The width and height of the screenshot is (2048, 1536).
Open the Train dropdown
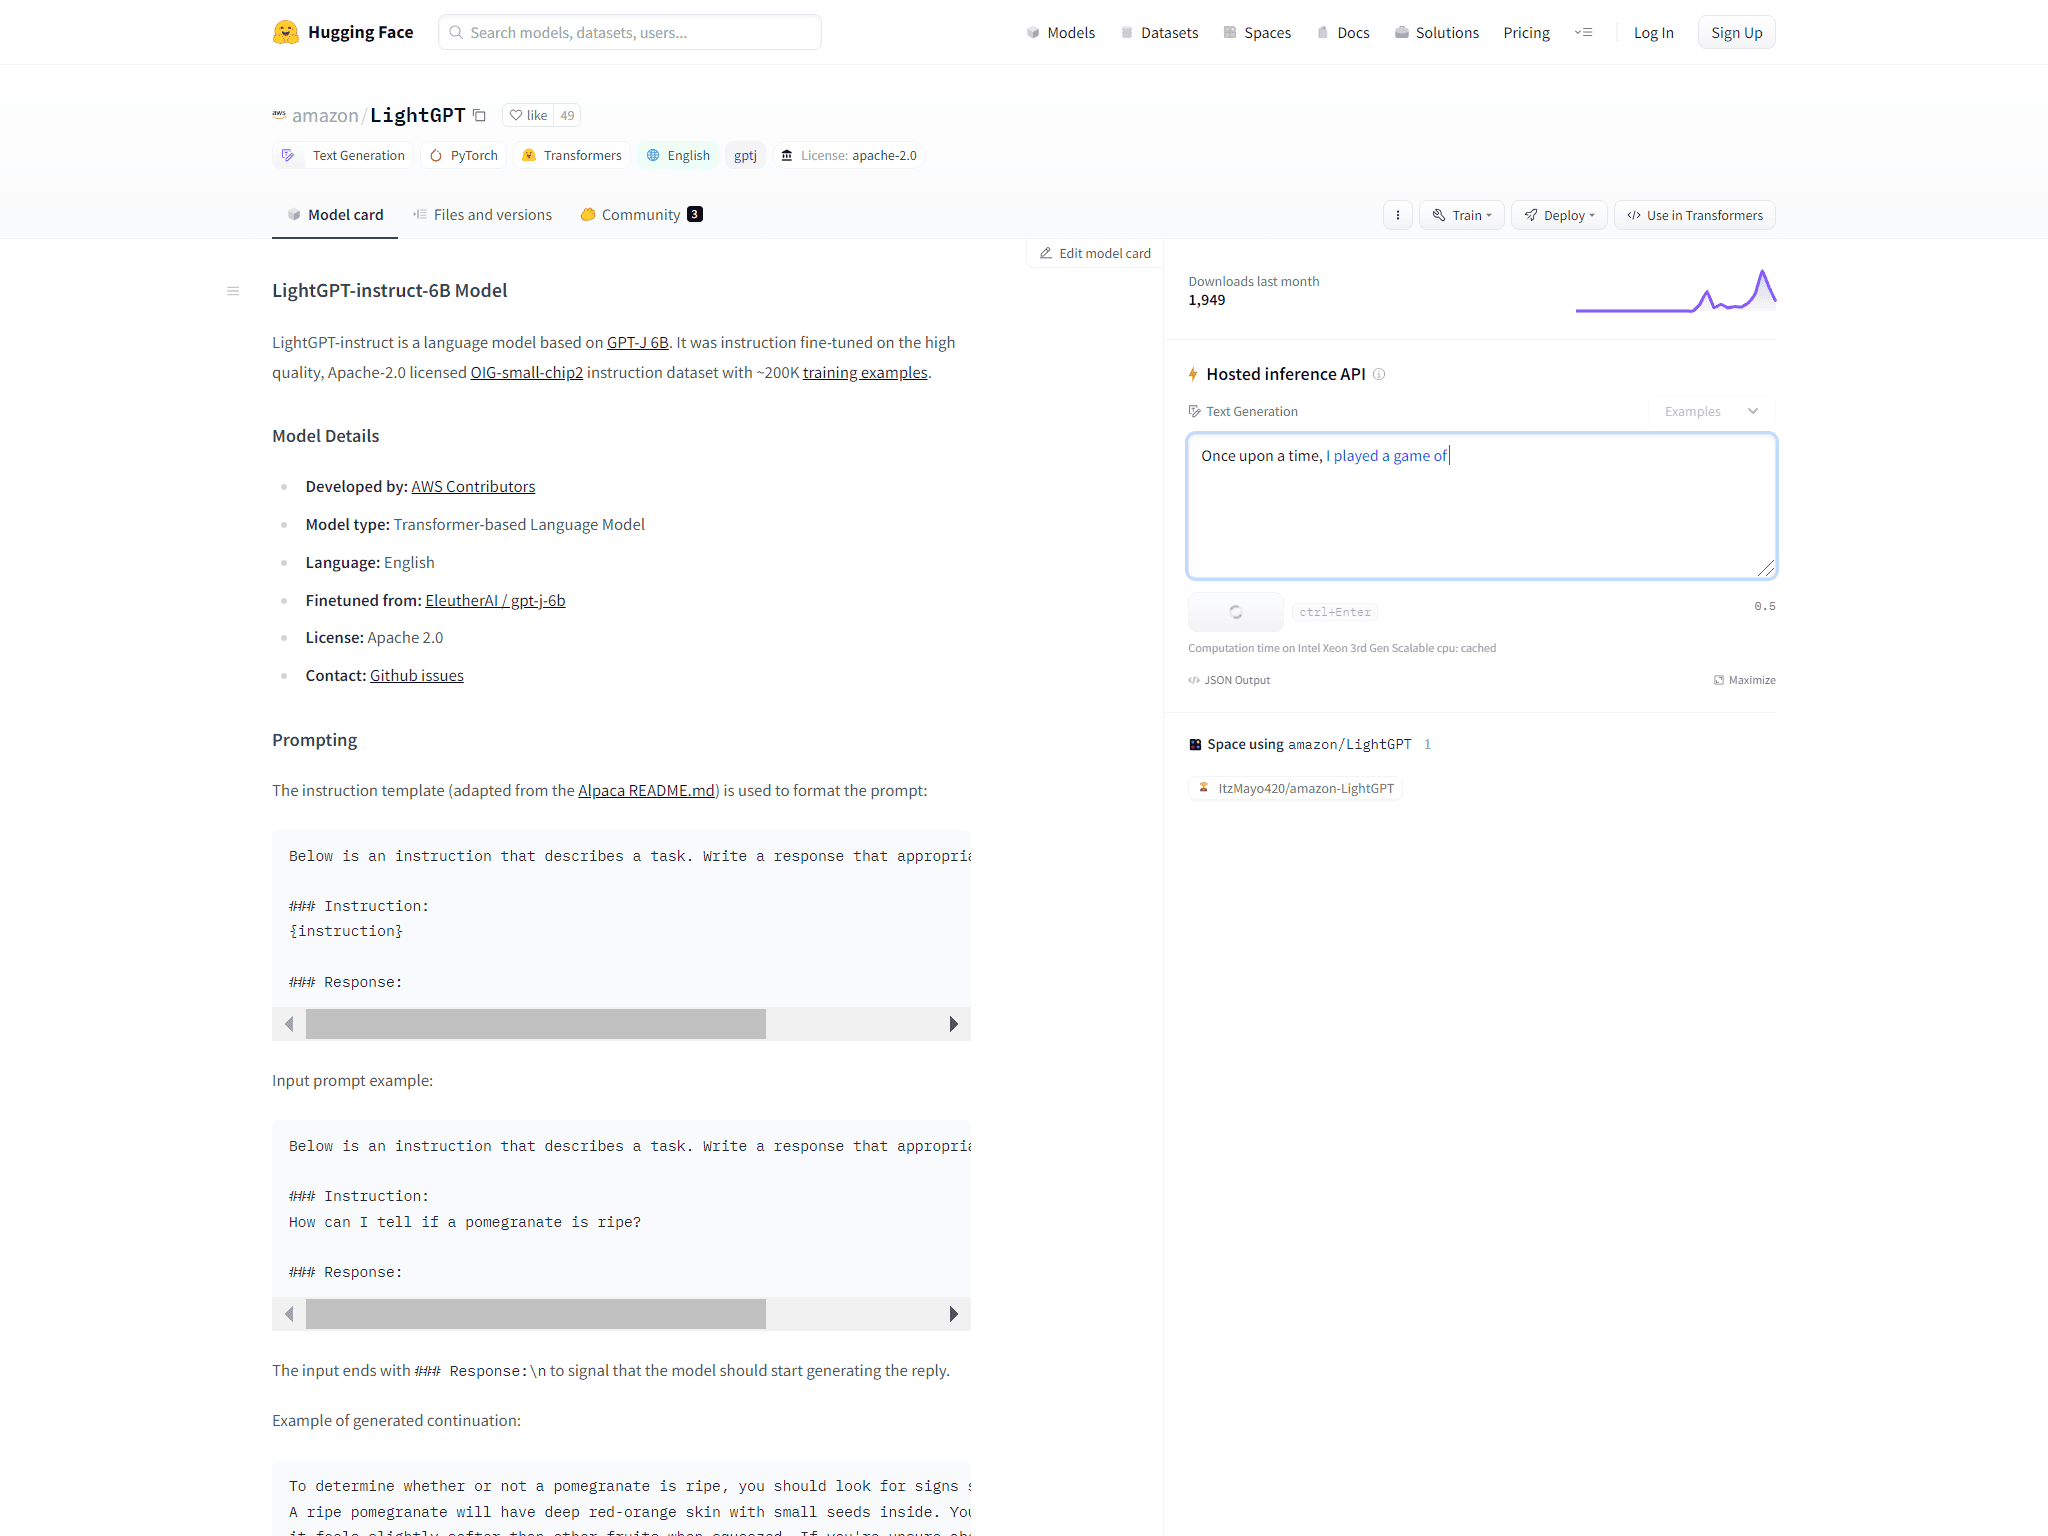(x=1461, y=215)
